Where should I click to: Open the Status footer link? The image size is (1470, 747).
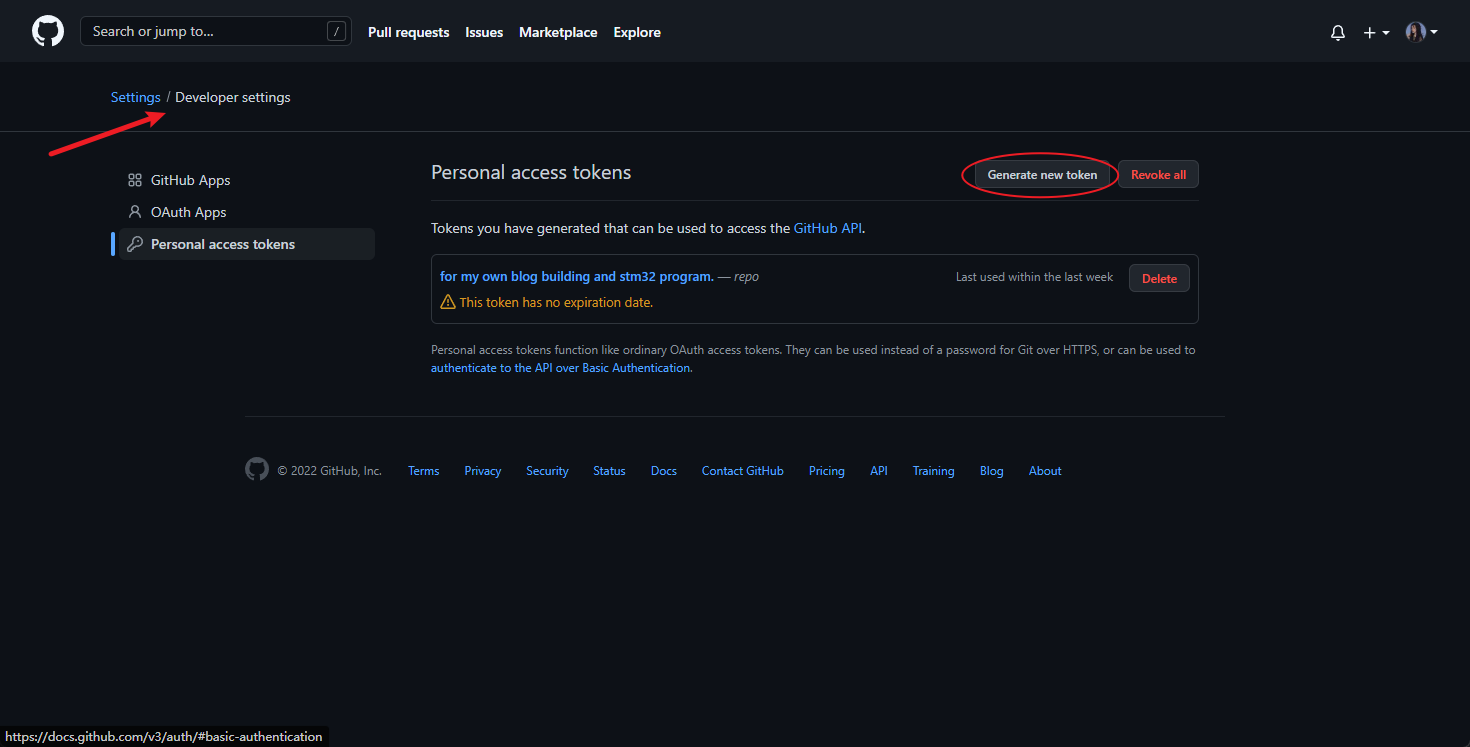(x=609, y=471)
